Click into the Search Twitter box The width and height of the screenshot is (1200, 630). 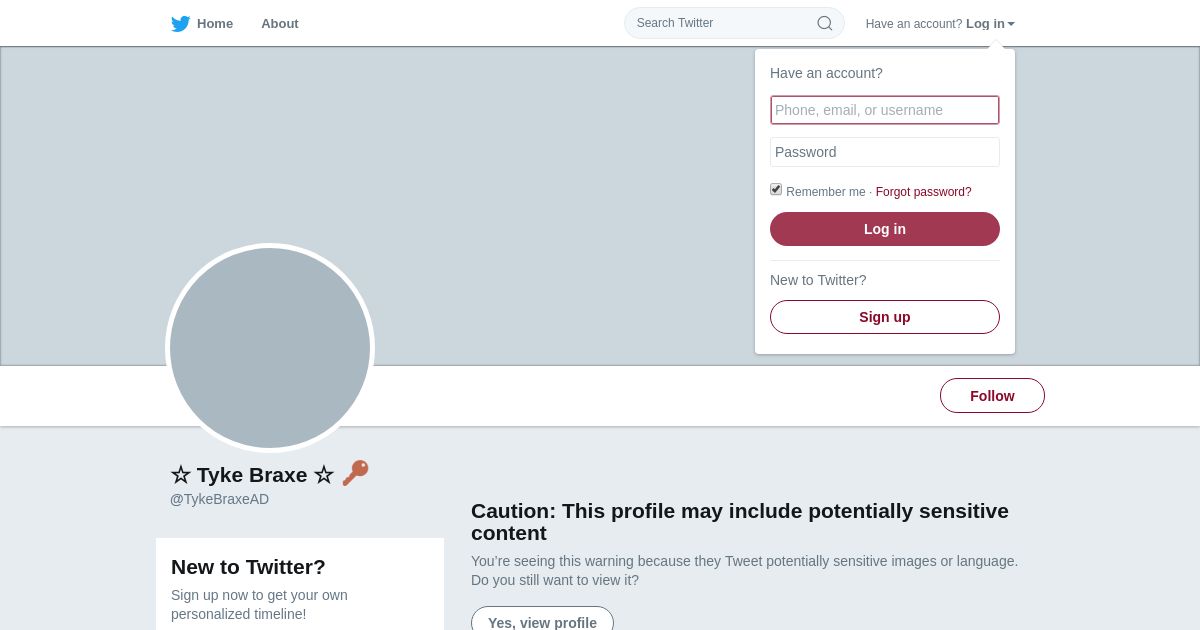pyautogui.click(x=722, y=23)
